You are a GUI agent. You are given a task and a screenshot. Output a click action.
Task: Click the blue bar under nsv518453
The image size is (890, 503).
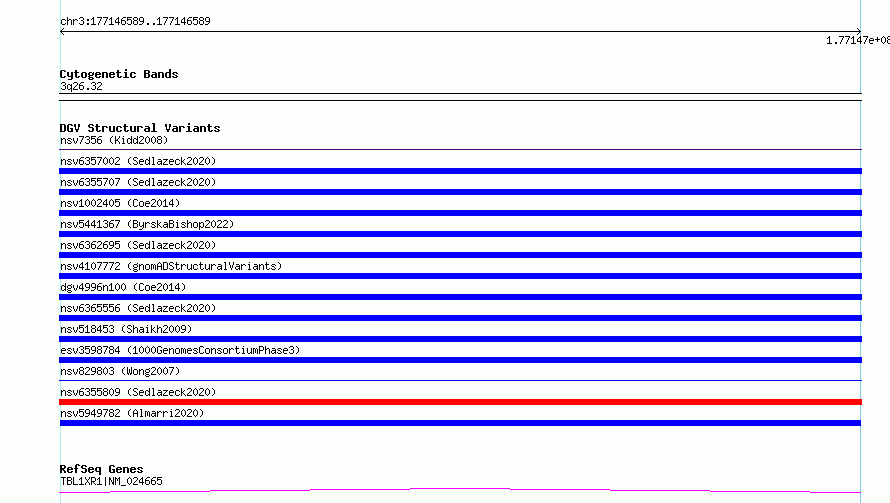tap(460, 339)
